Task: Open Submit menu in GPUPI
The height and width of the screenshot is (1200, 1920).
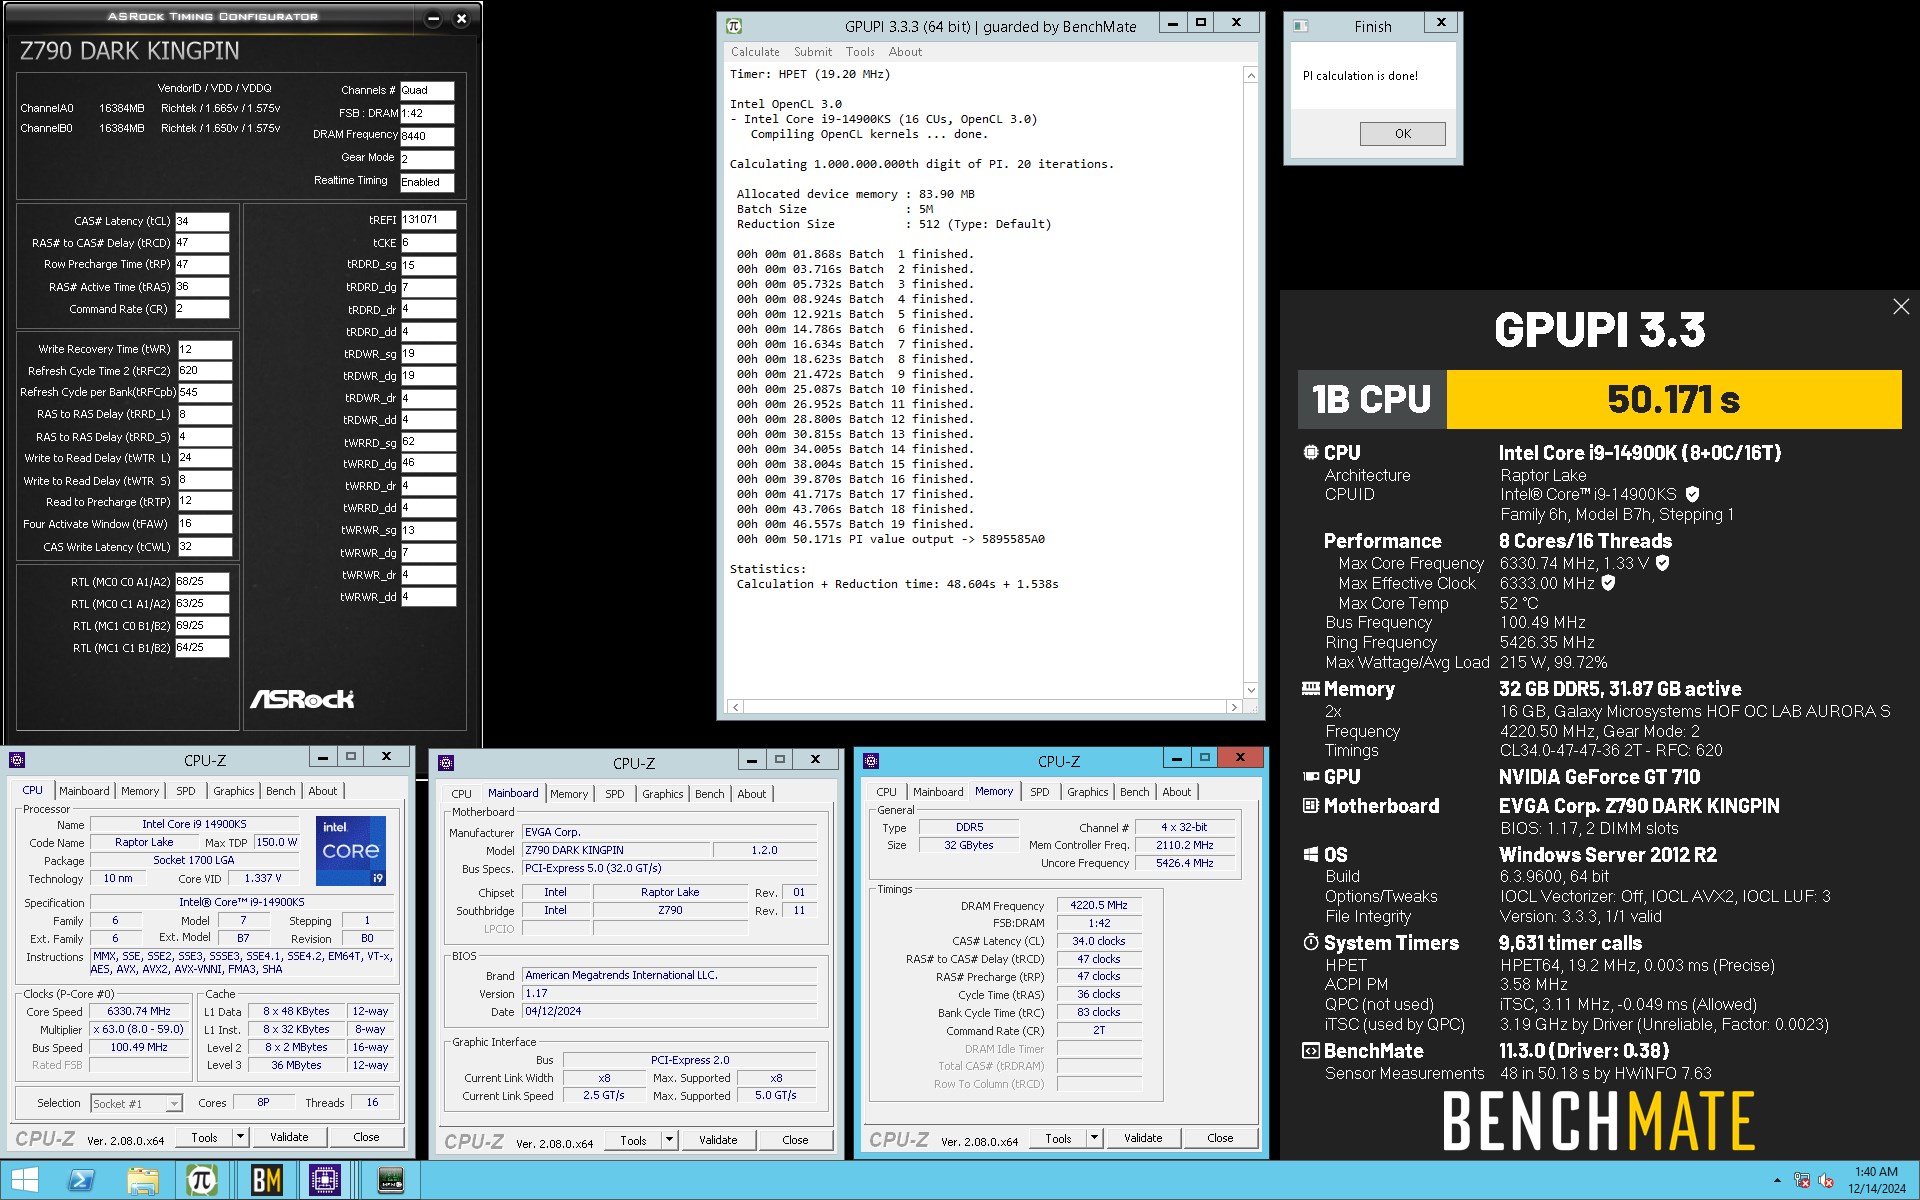Action: [813, 52]
